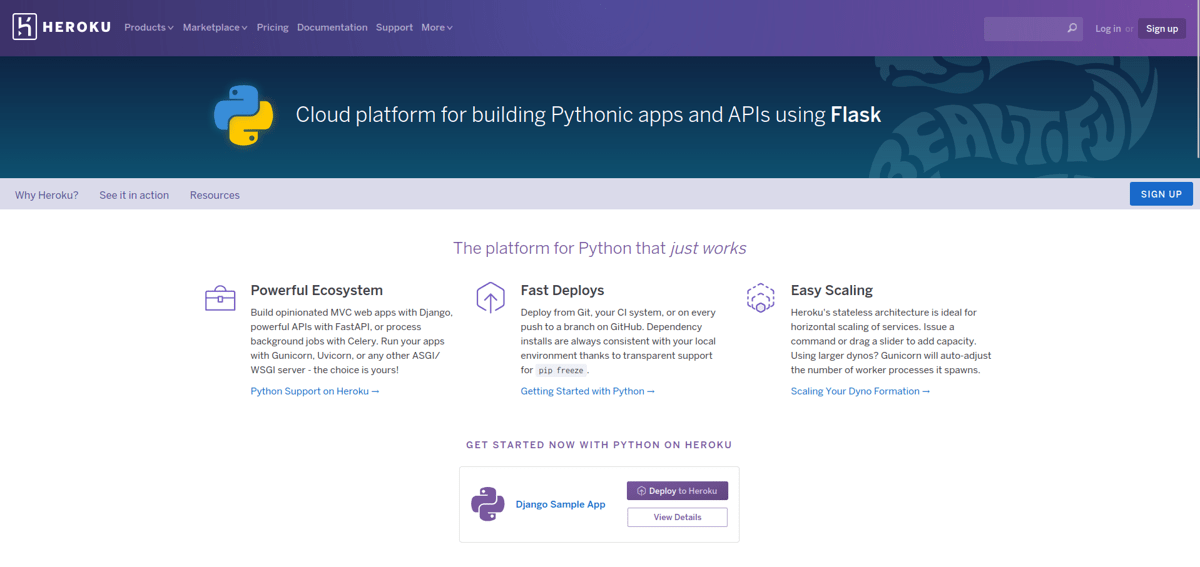The image size is (1200, 567).
Task: Open the More dropdown in the navigation
Action: [x=437, y=28]
